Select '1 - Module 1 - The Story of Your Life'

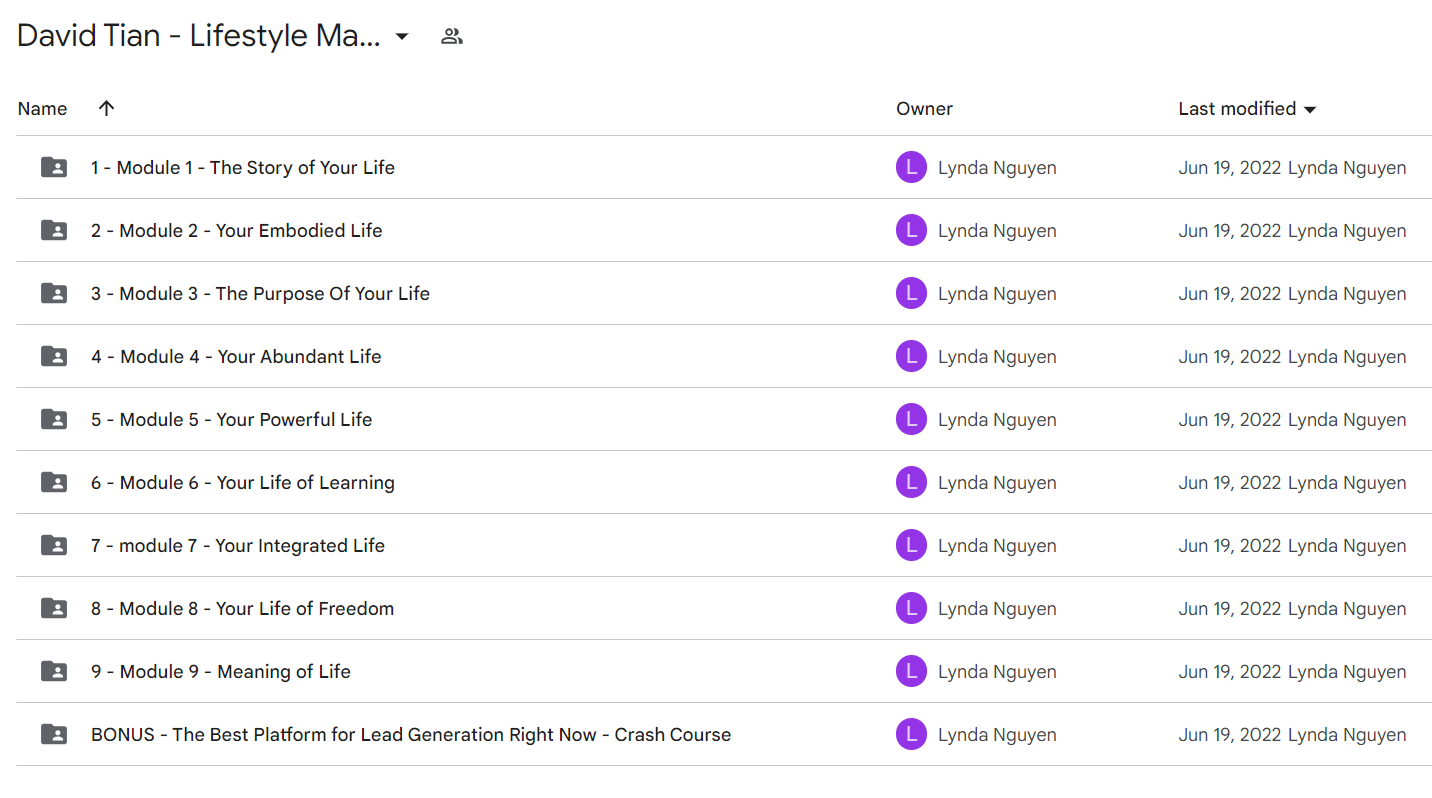pos(243,167)
